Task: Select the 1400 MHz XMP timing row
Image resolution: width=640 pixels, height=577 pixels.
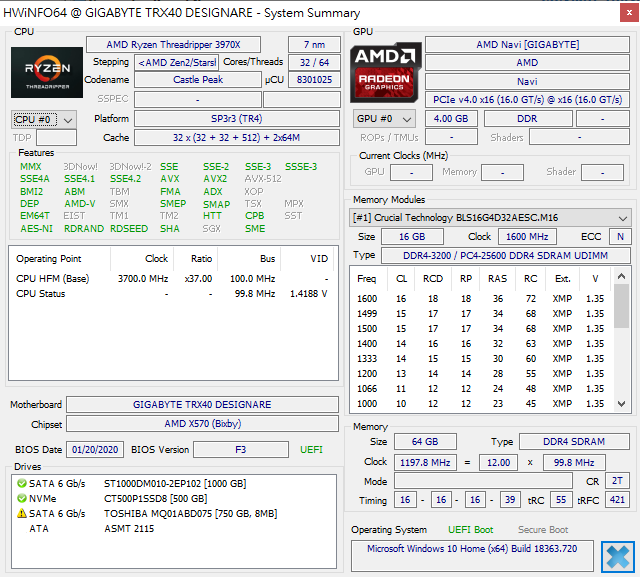Action: pyautogui.click(x=481, y=344)
